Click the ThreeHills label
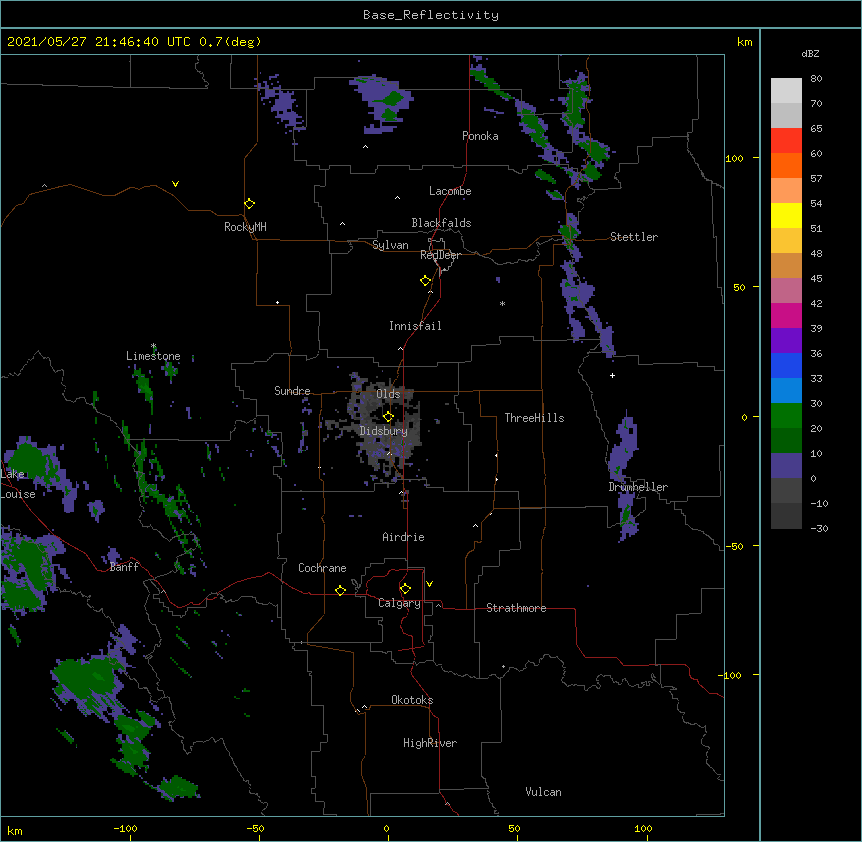Viewport: 862px width, 842px height. [534, 418]
